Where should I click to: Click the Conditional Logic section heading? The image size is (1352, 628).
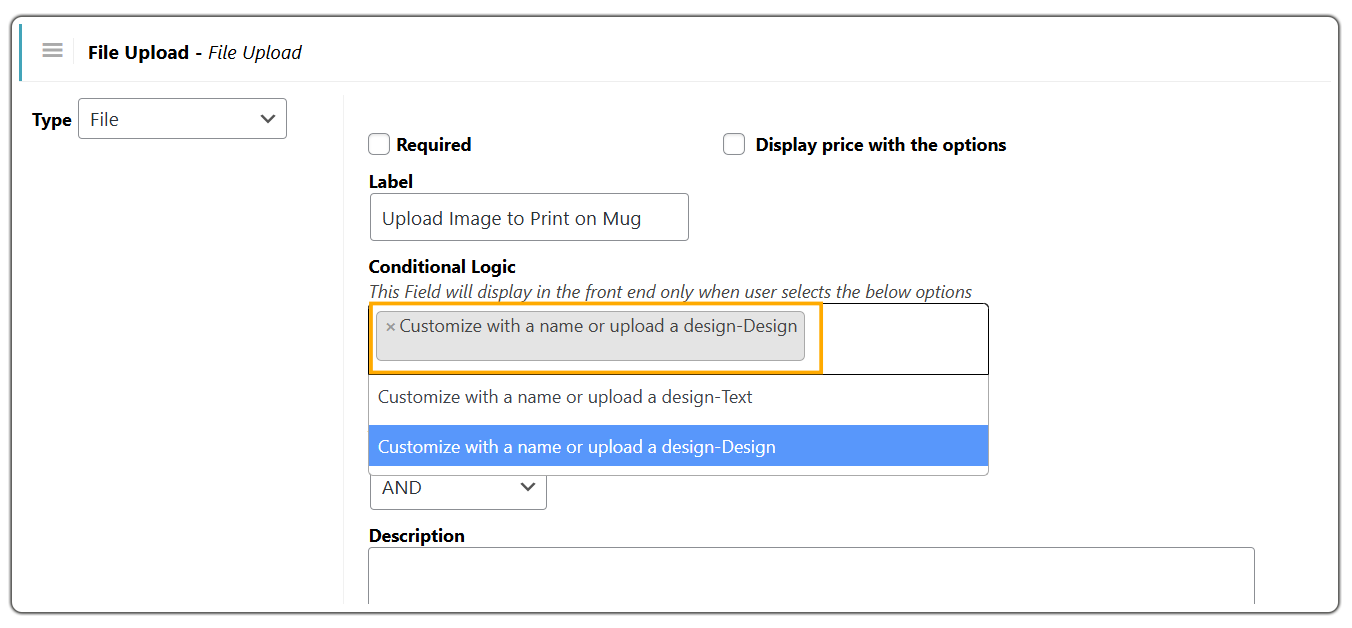[442, 266]
